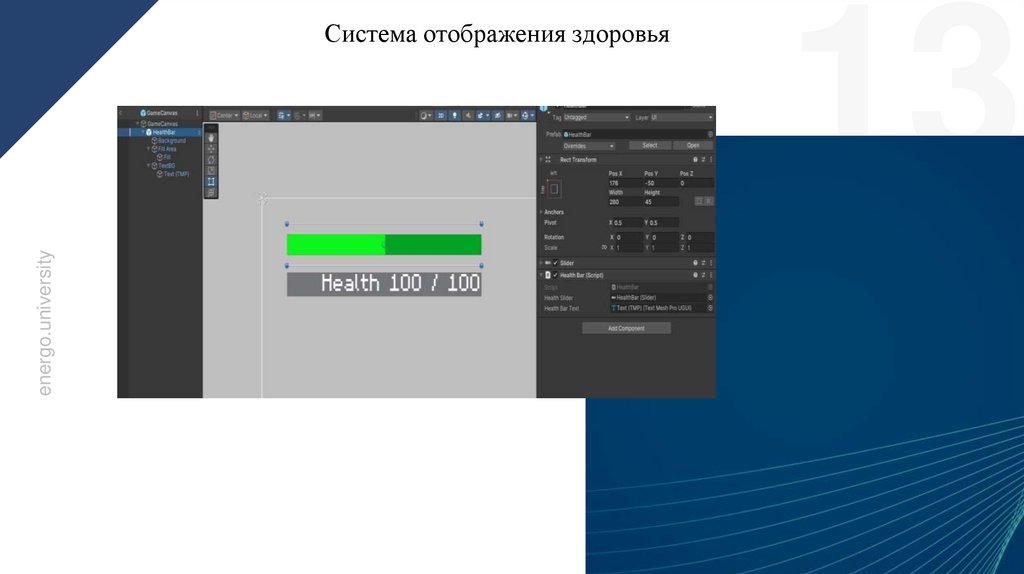Screen dimensions: 1024x574
Task: Select the Move tool
Action: tap(211, 150)
